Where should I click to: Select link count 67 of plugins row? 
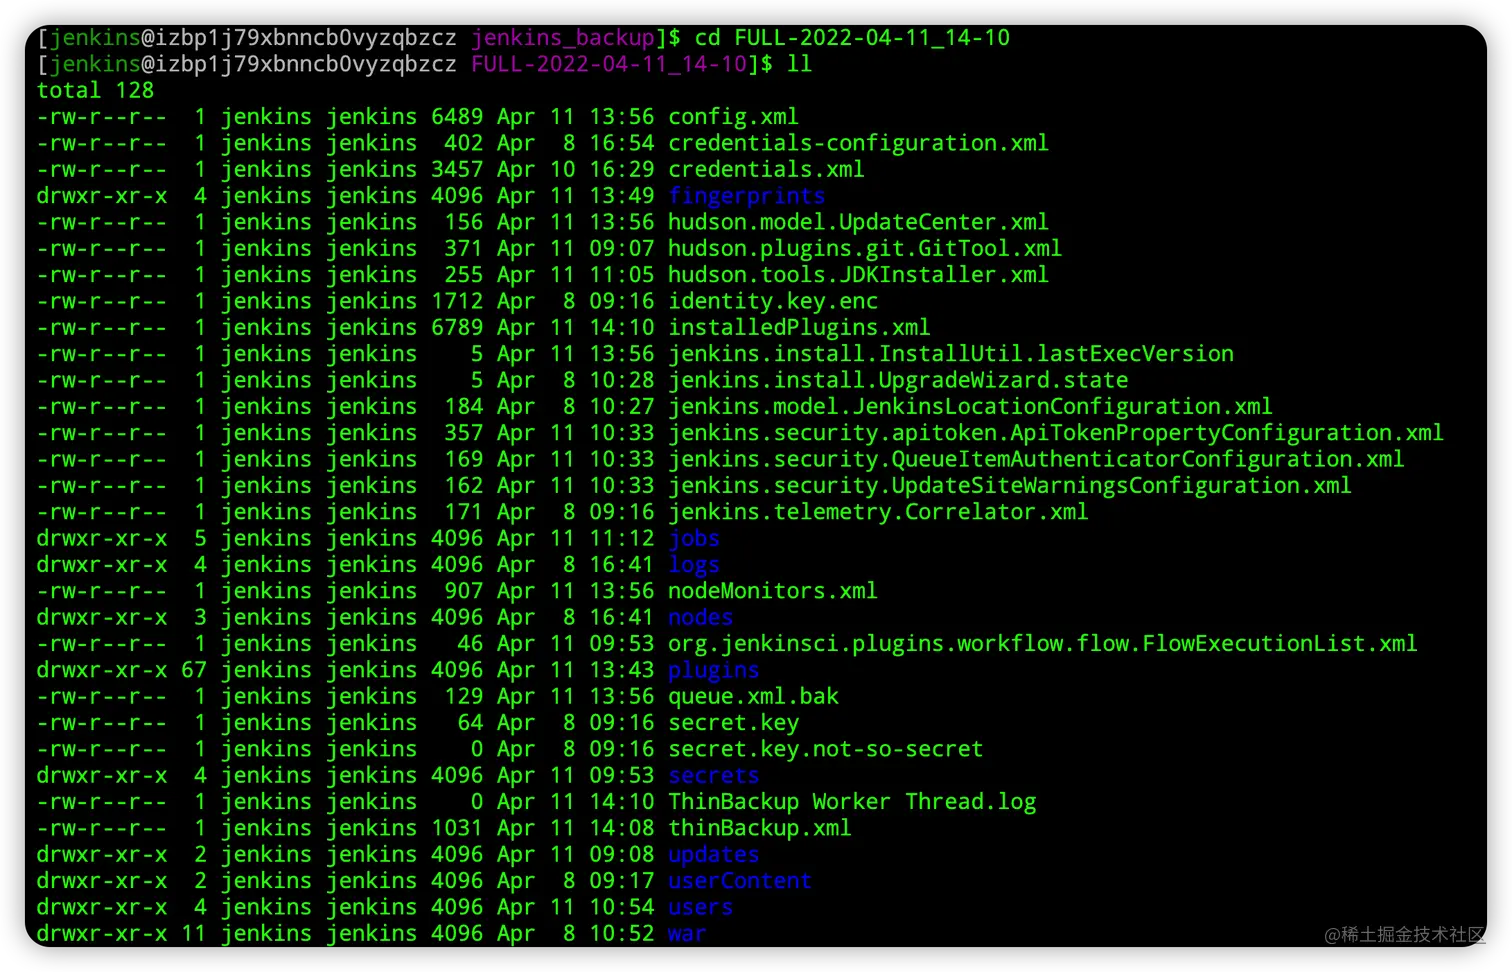[x=194, y=670]
